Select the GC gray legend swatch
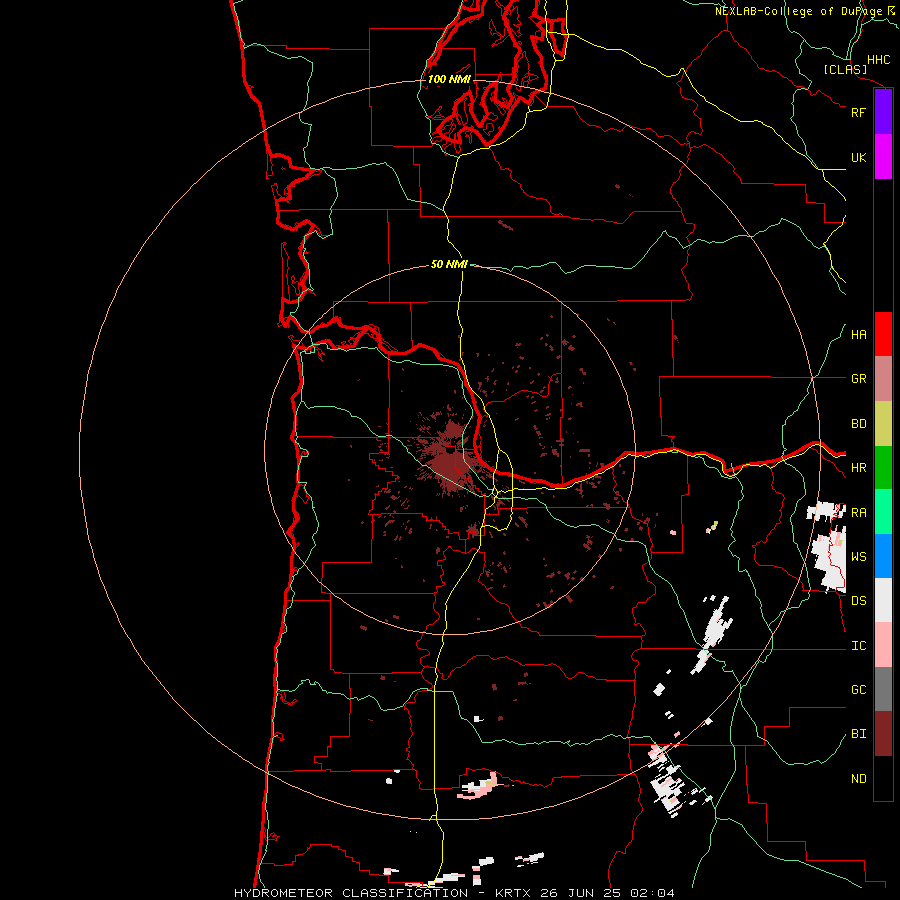 883,689
